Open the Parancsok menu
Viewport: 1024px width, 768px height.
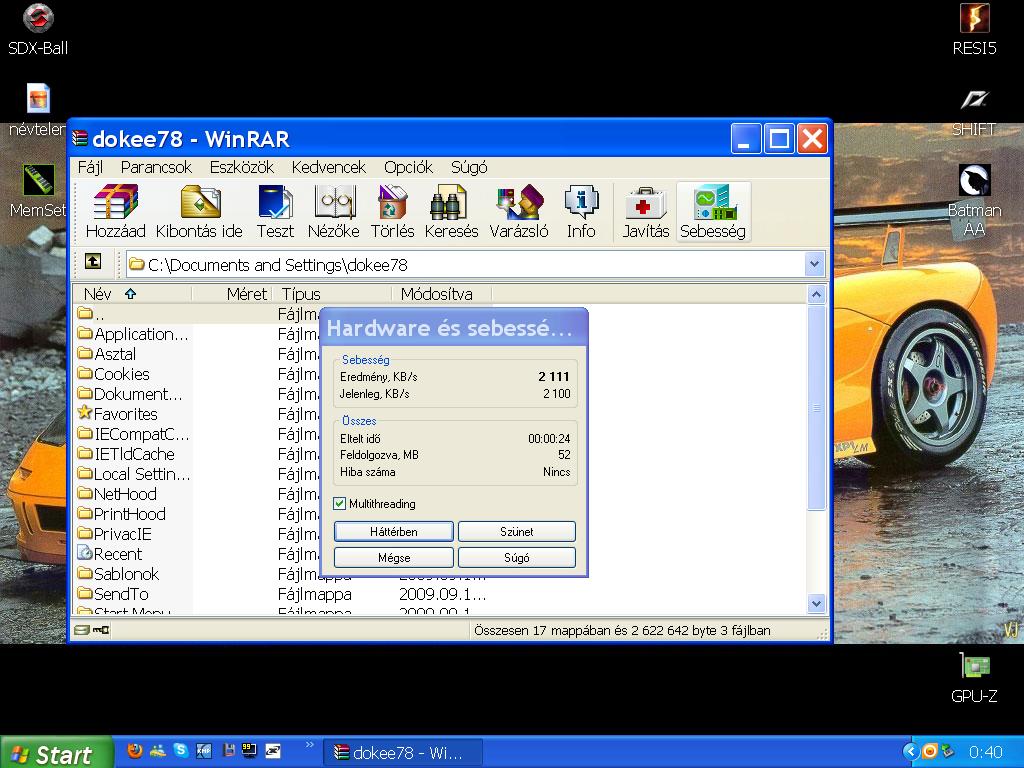click(156, 167)
